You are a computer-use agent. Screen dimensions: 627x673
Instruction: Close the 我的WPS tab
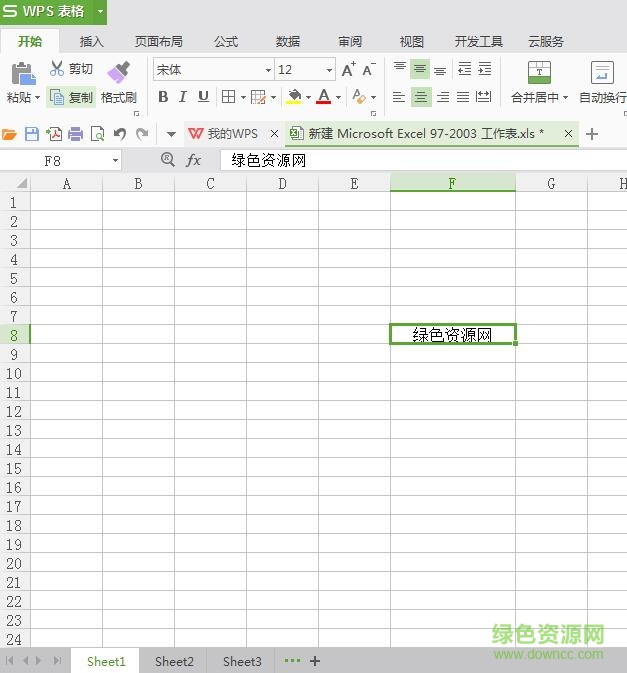coord(274,134)
